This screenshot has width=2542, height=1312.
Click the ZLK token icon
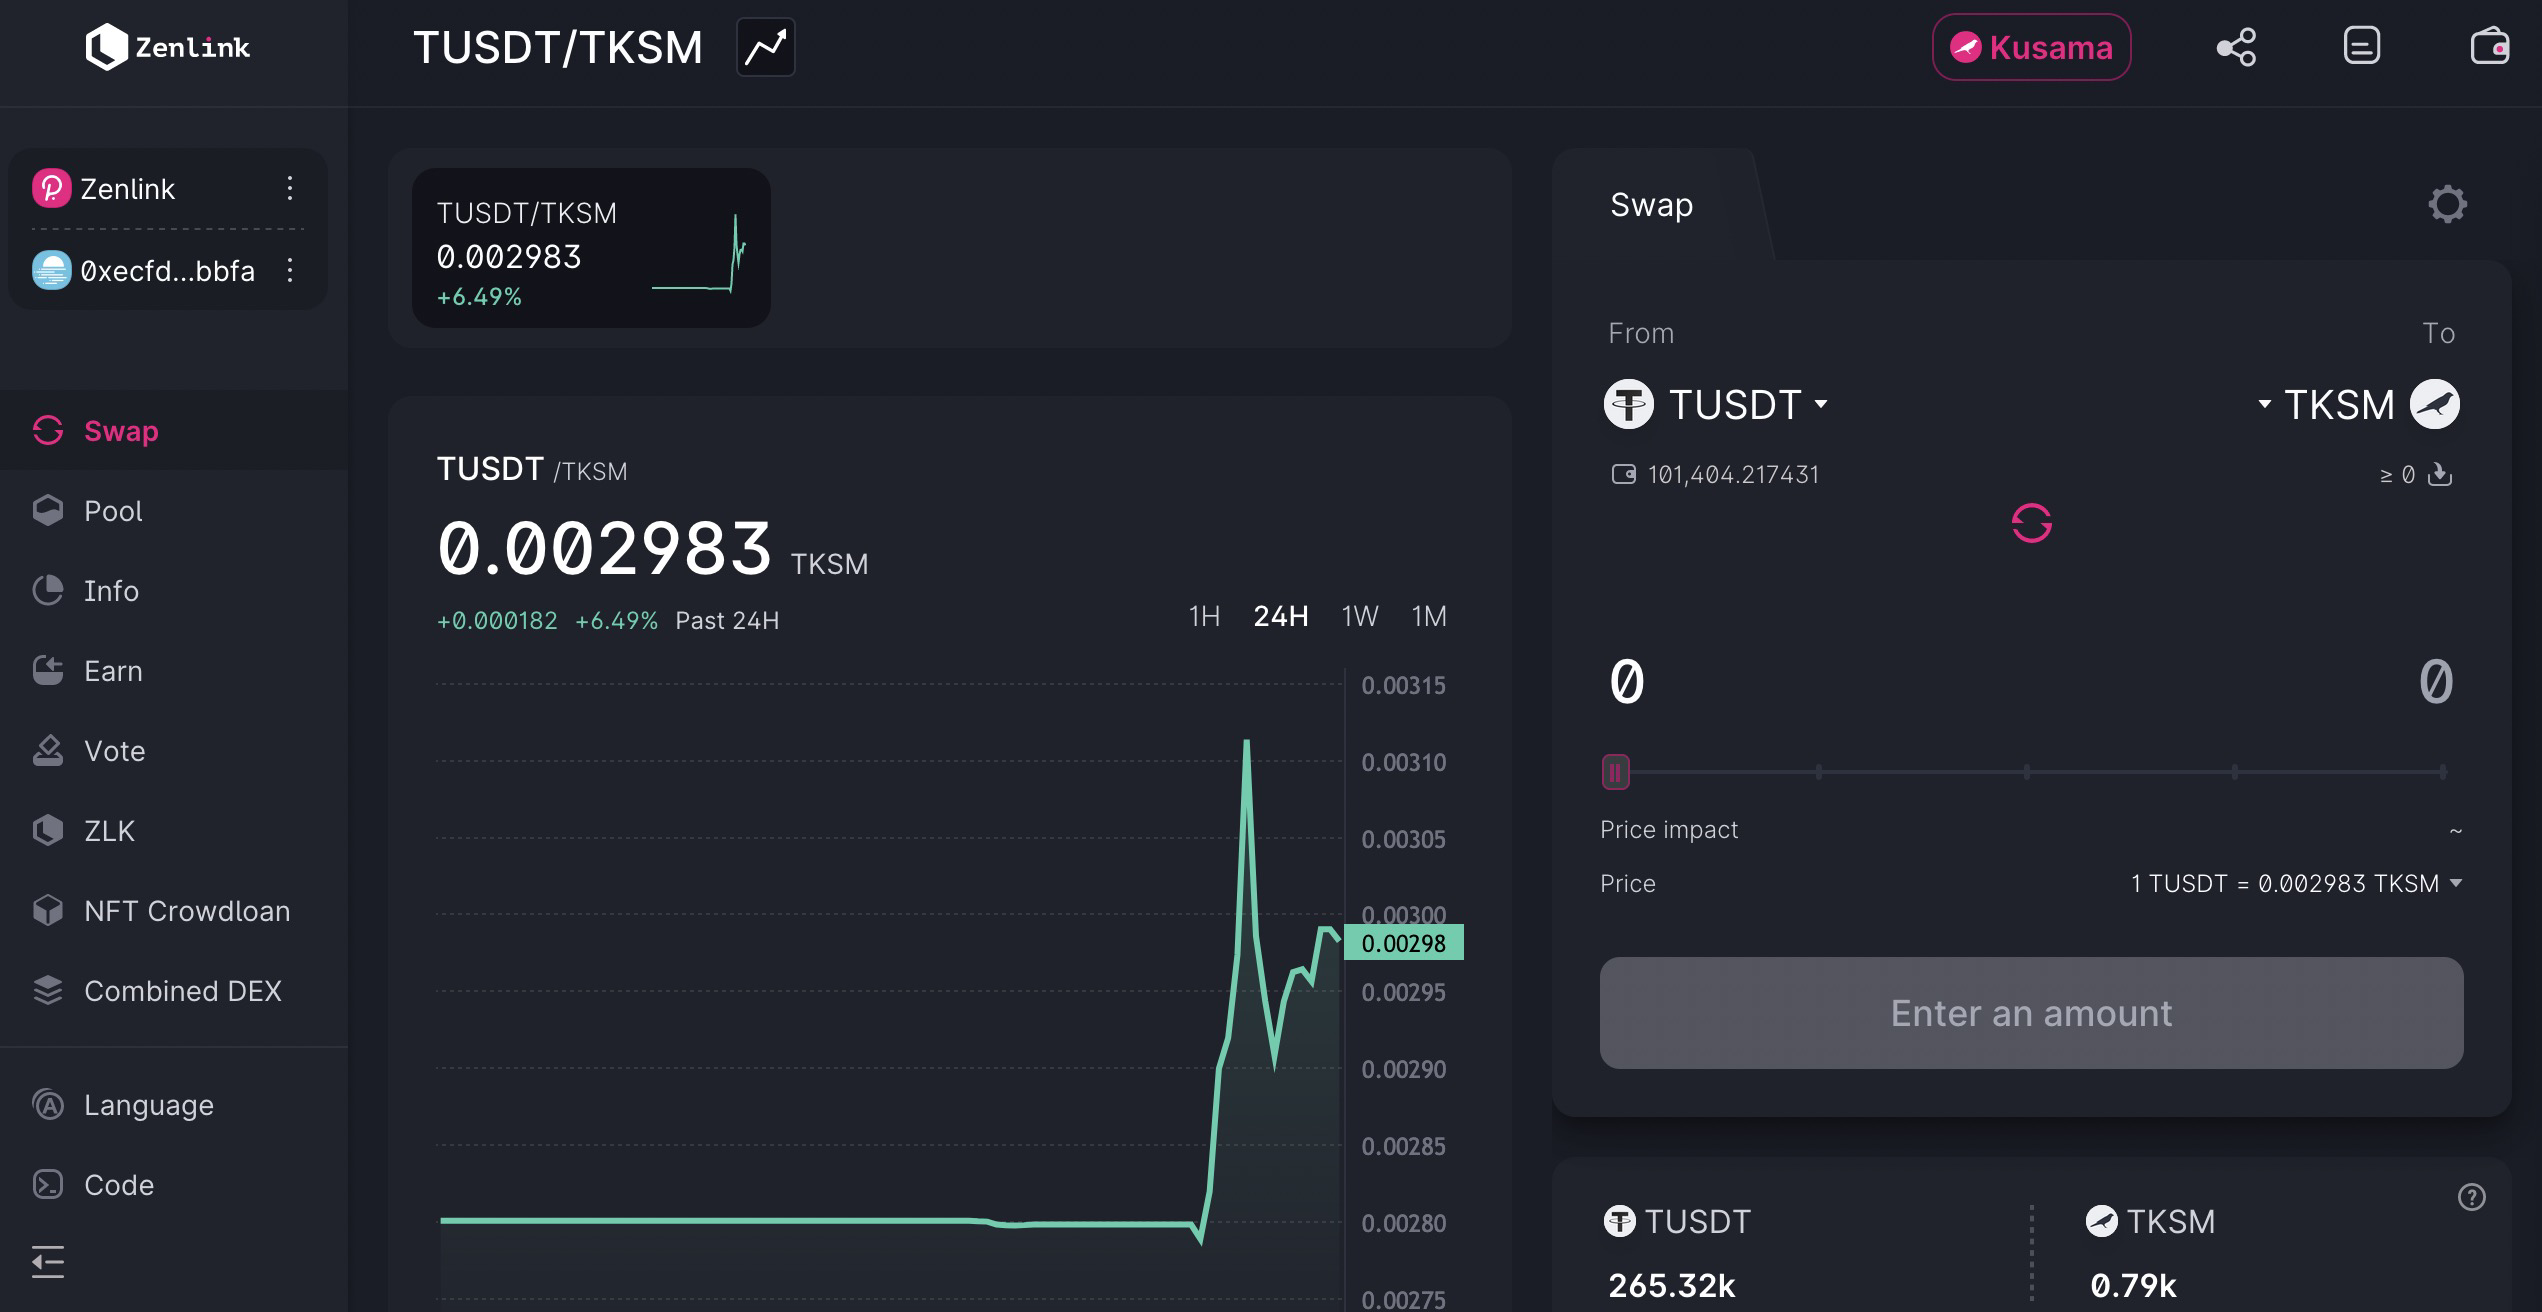point(47,830)
